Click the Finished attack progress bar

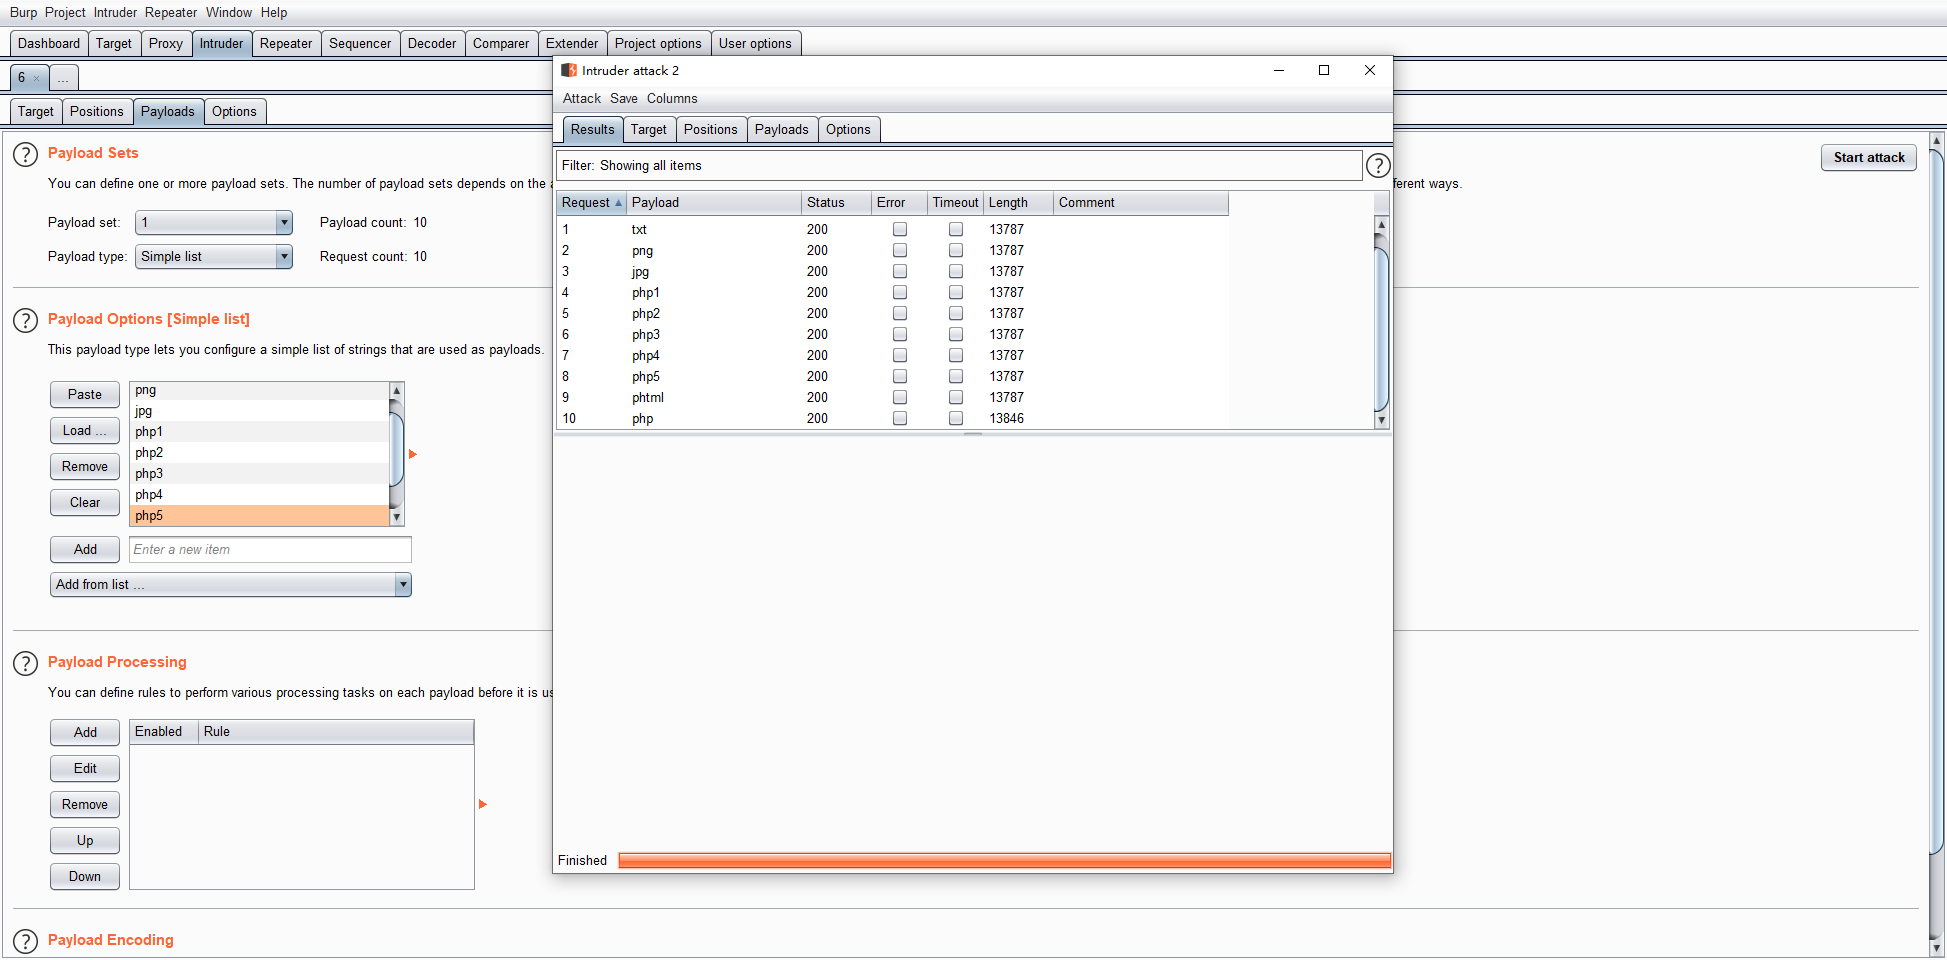[1004, 861]
